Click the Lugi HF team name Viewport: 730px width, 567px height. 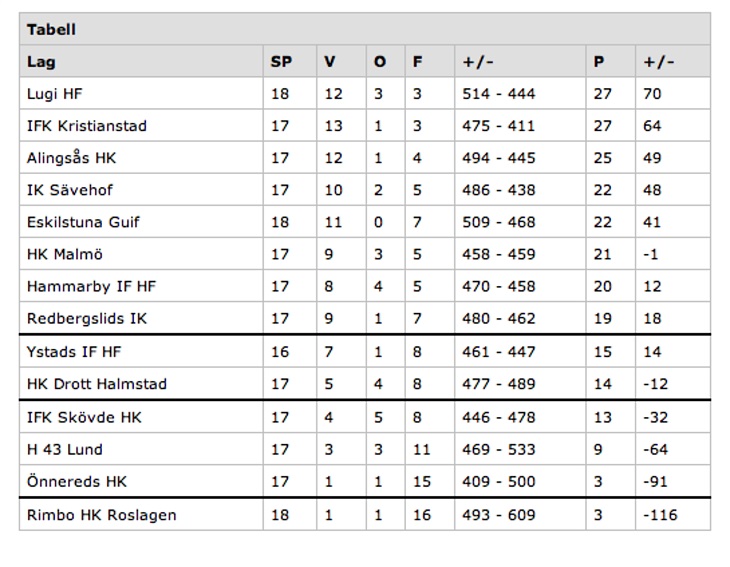click(55, 94)
